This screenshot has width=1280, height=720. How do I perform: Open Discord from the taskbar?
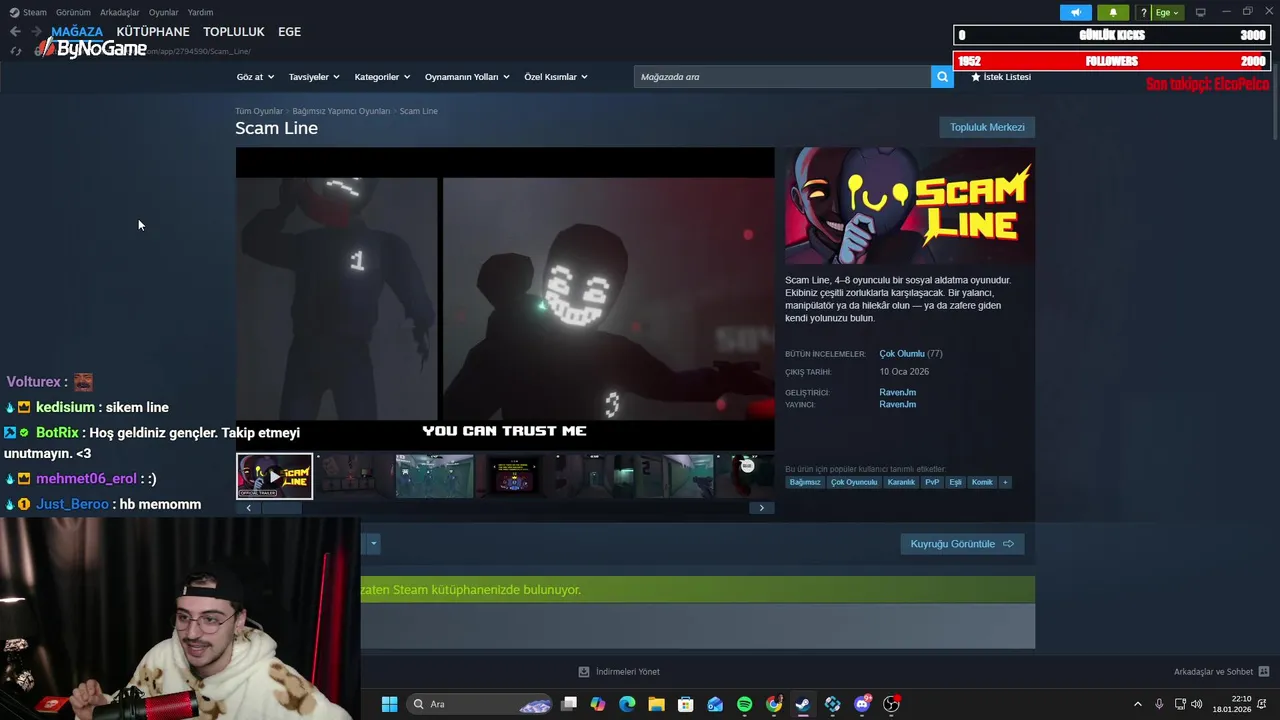(x=862, y=704)
